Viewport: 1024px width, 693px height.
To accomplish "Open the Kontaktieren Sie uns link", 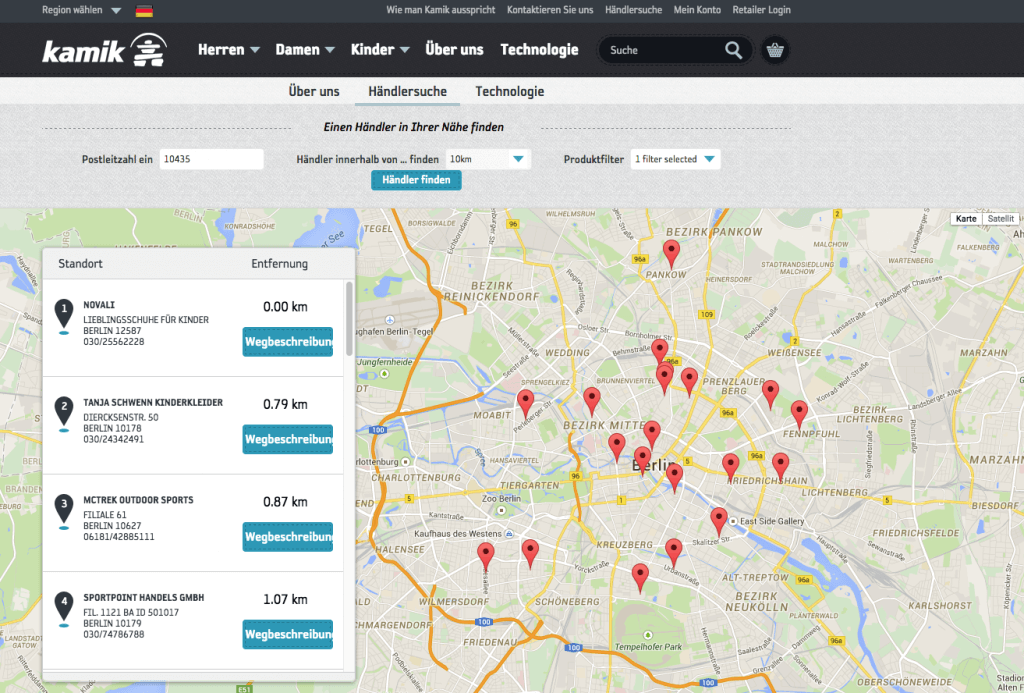I will [x=550, y=10].
